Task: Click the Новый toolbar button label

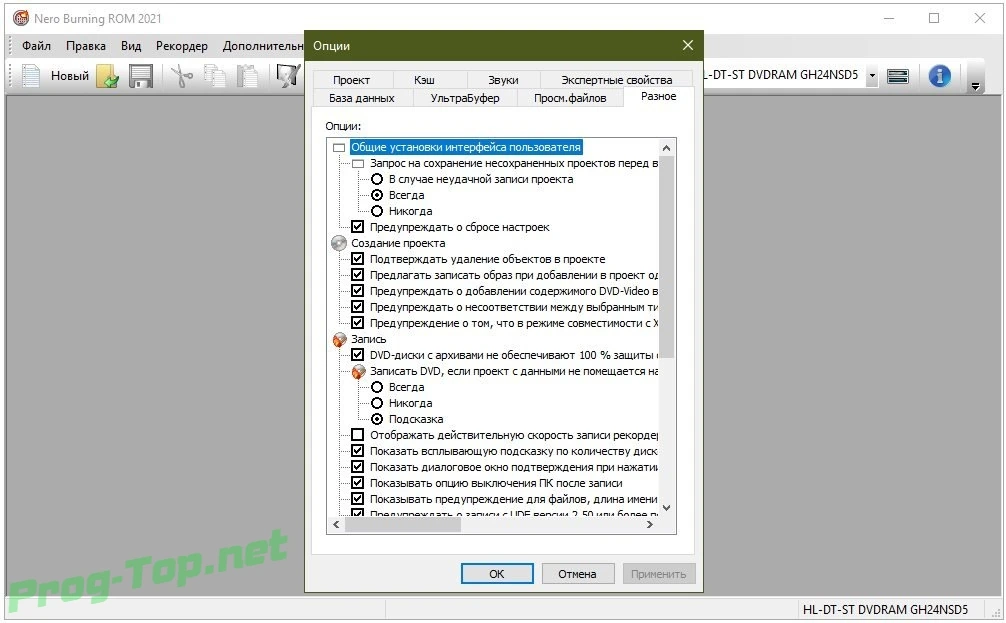Action: [x=69, y=76]
